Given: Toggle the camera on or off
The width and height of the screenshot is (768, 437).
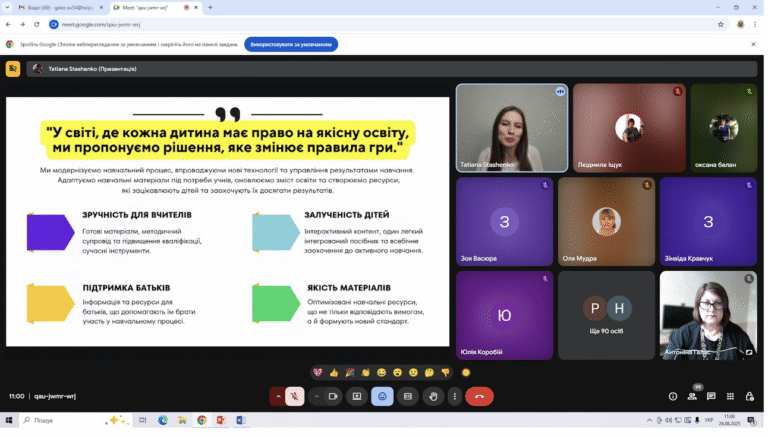Looking at the screenshot, I should pos(335,398).
